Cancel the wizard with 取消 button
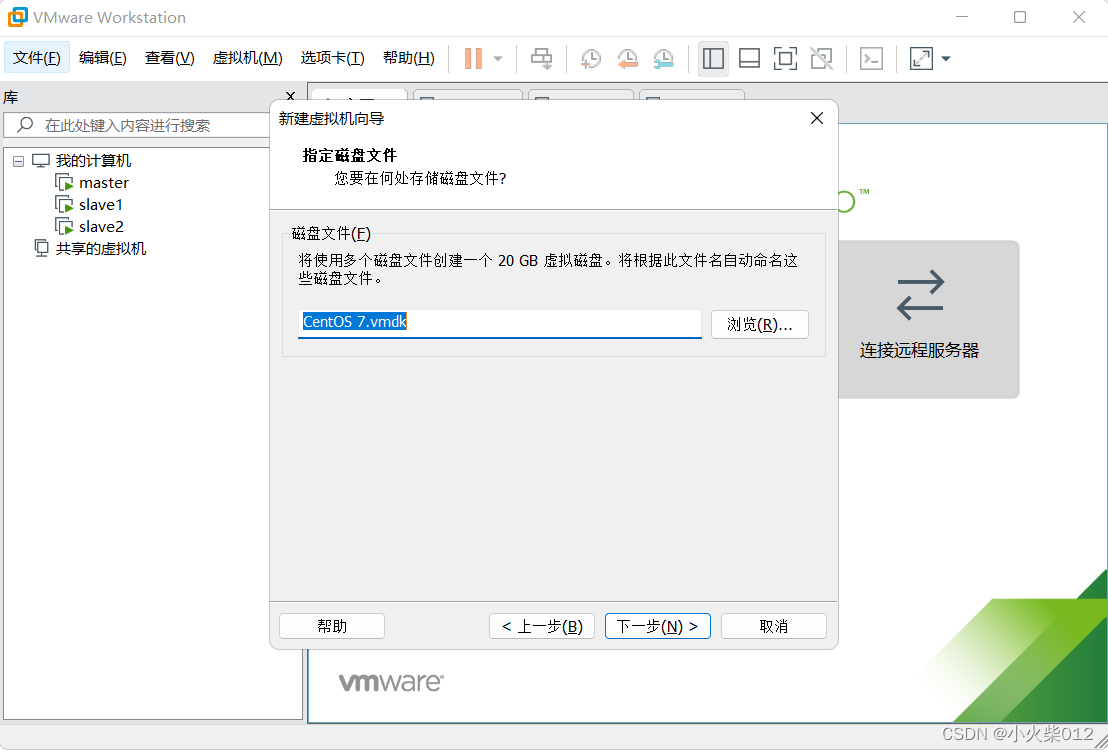The width and height of the screenshot is (1108, 752). pos(774,625)
